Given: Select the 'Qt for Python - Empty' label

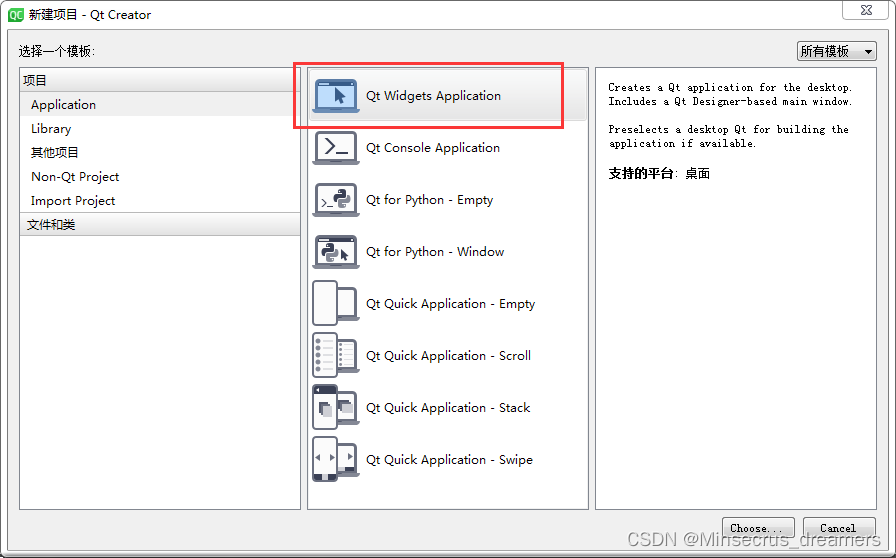Looking at the screenshot, I should tap(429, 200).
